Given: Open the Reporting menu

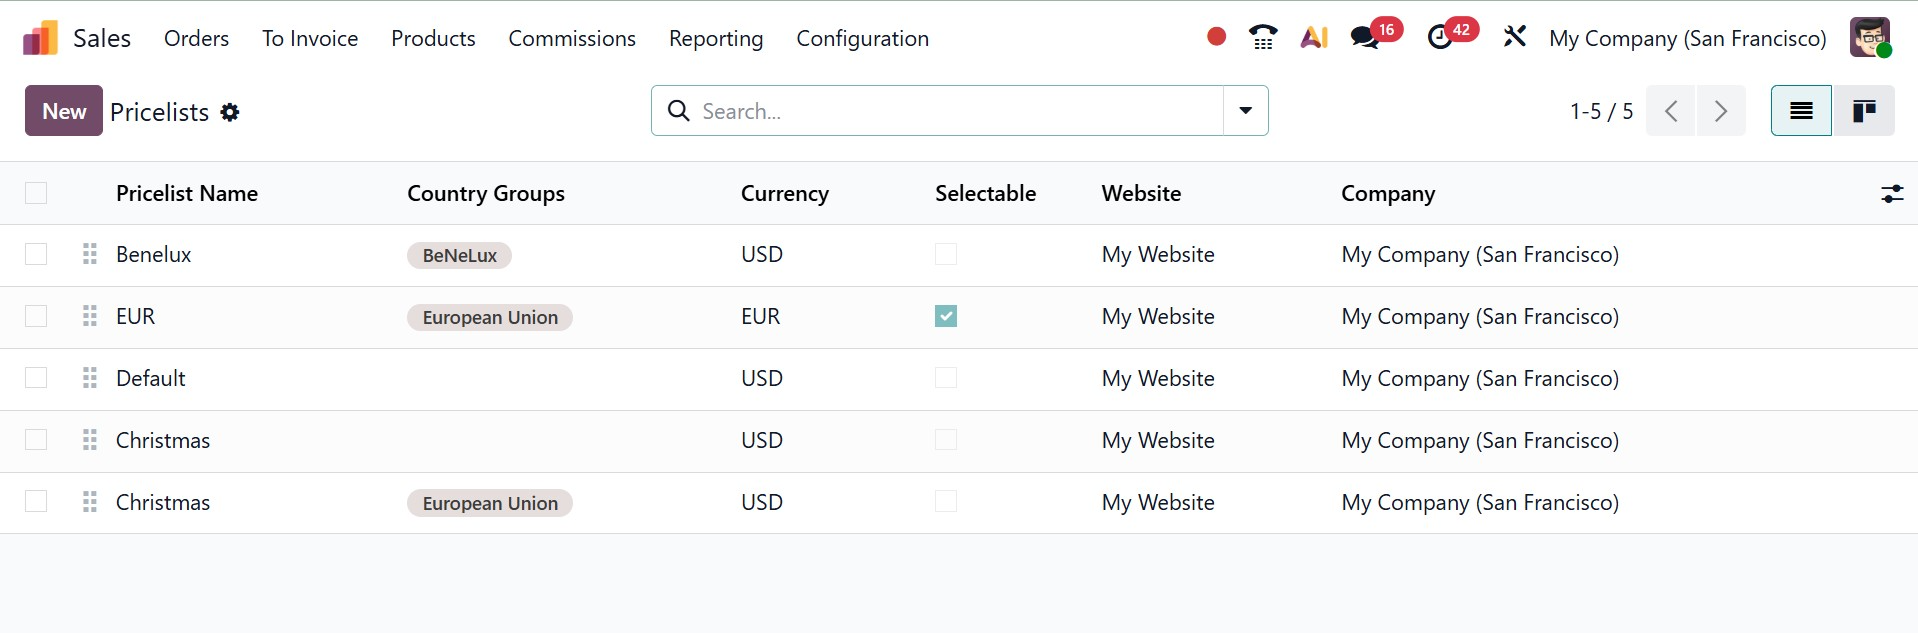Looking at the screenshot, I should (716, 38).
